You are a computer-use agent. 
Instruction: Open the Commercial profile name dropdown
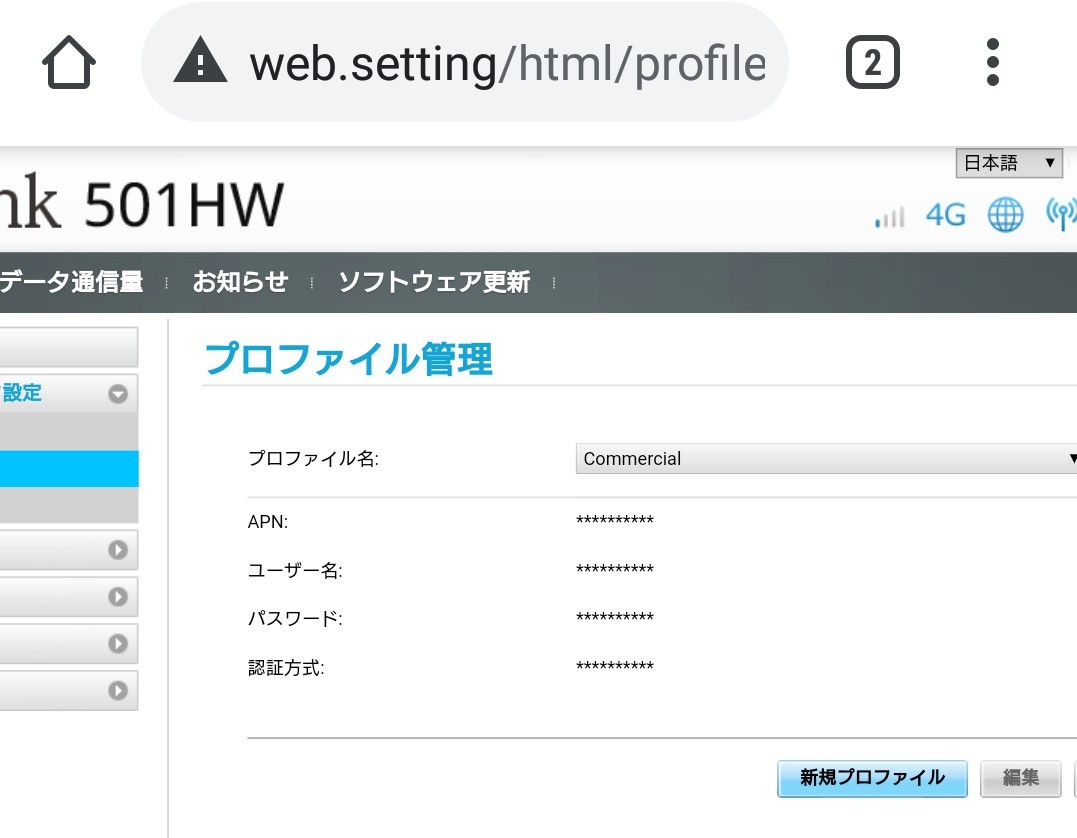click(x=826, y=459)
